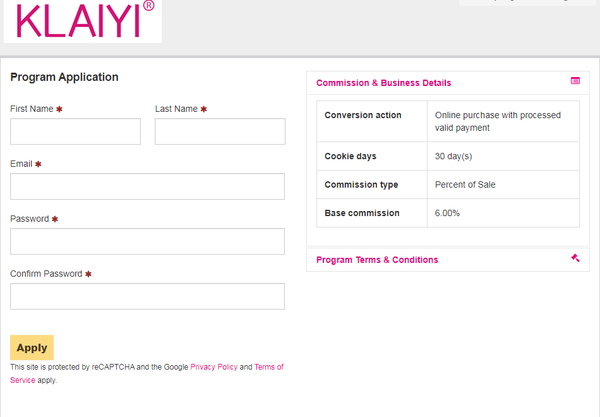
Task: Click the Base commission row label
Action: tap(362, 213)
